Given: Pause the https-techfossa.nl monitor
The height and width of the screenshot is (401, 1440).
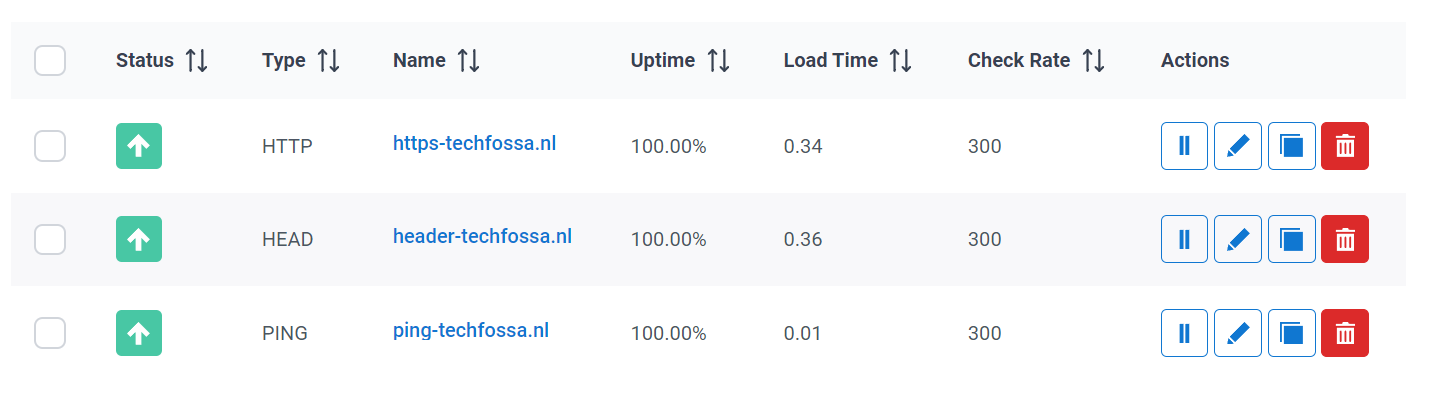Looking at the screenshot, I should [x=1184, y=146].
